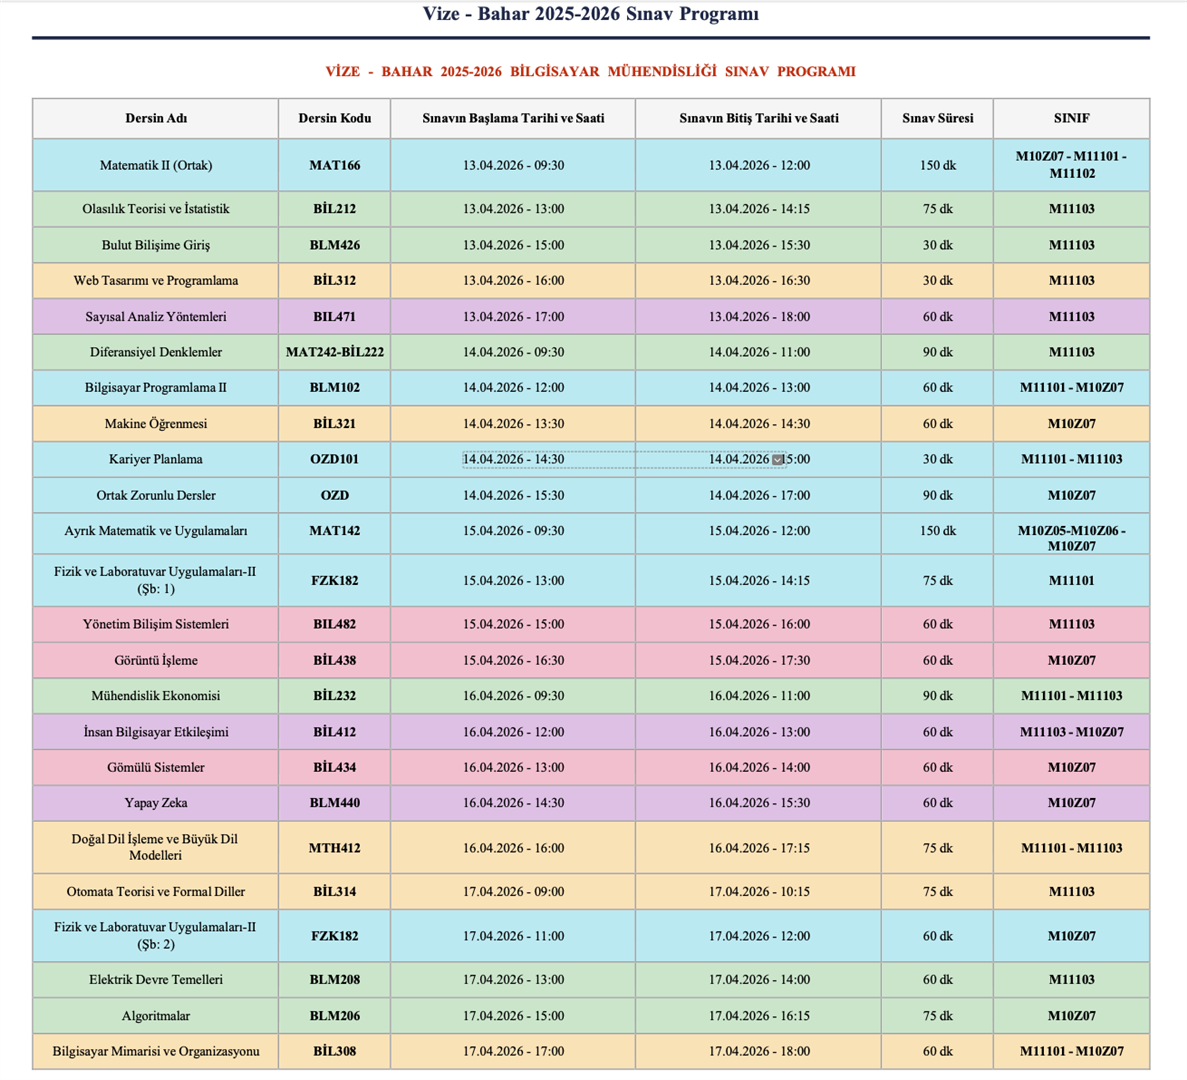
Task: Select the 'Web Tasarımı ve Programlama' cell
Action: tap(156, 281)
